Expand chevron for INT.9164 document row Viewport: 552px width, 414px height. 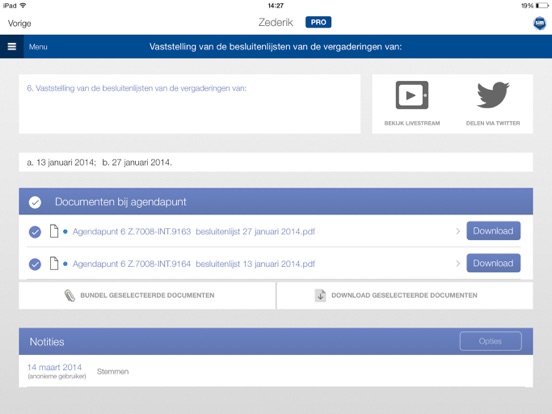pyautogui.click(x=458, y=263)
